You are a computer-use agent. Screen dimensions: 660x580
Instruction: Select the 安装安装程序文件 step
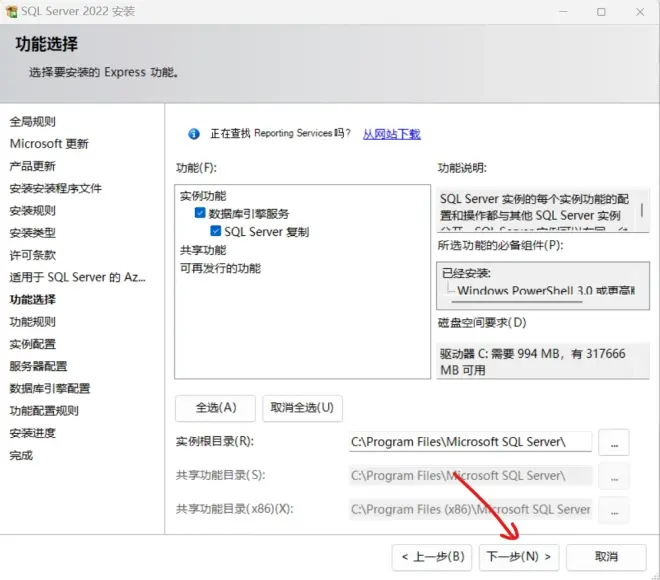(x=56, y=188)
